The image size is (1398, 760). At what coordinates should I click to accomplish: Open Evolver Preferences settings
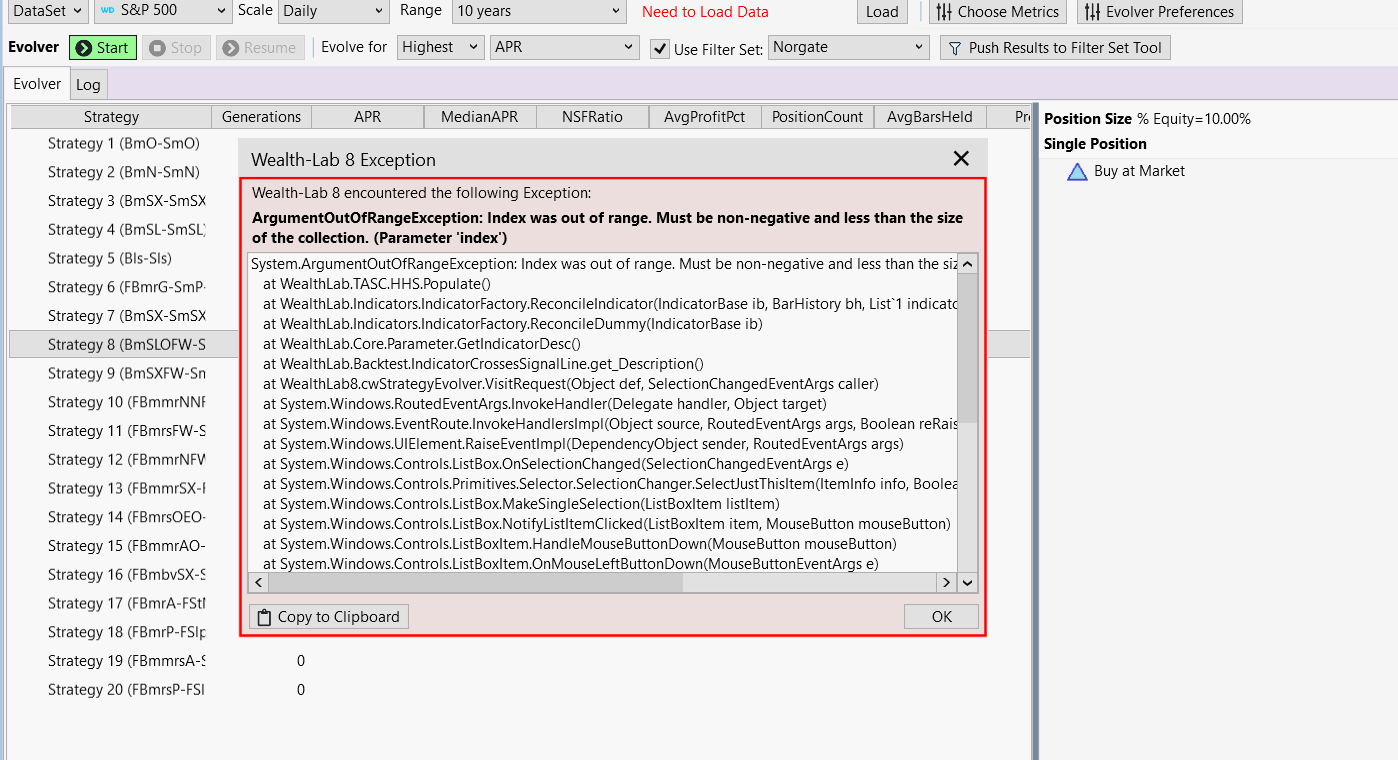point(1159,12)
